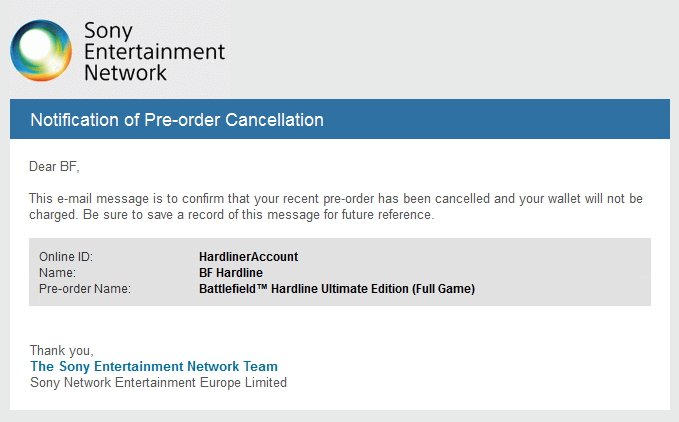The width and height of the screenshot is (679, 422).
Task: Click the Online ID label
Action: click(x=66, y=257)
